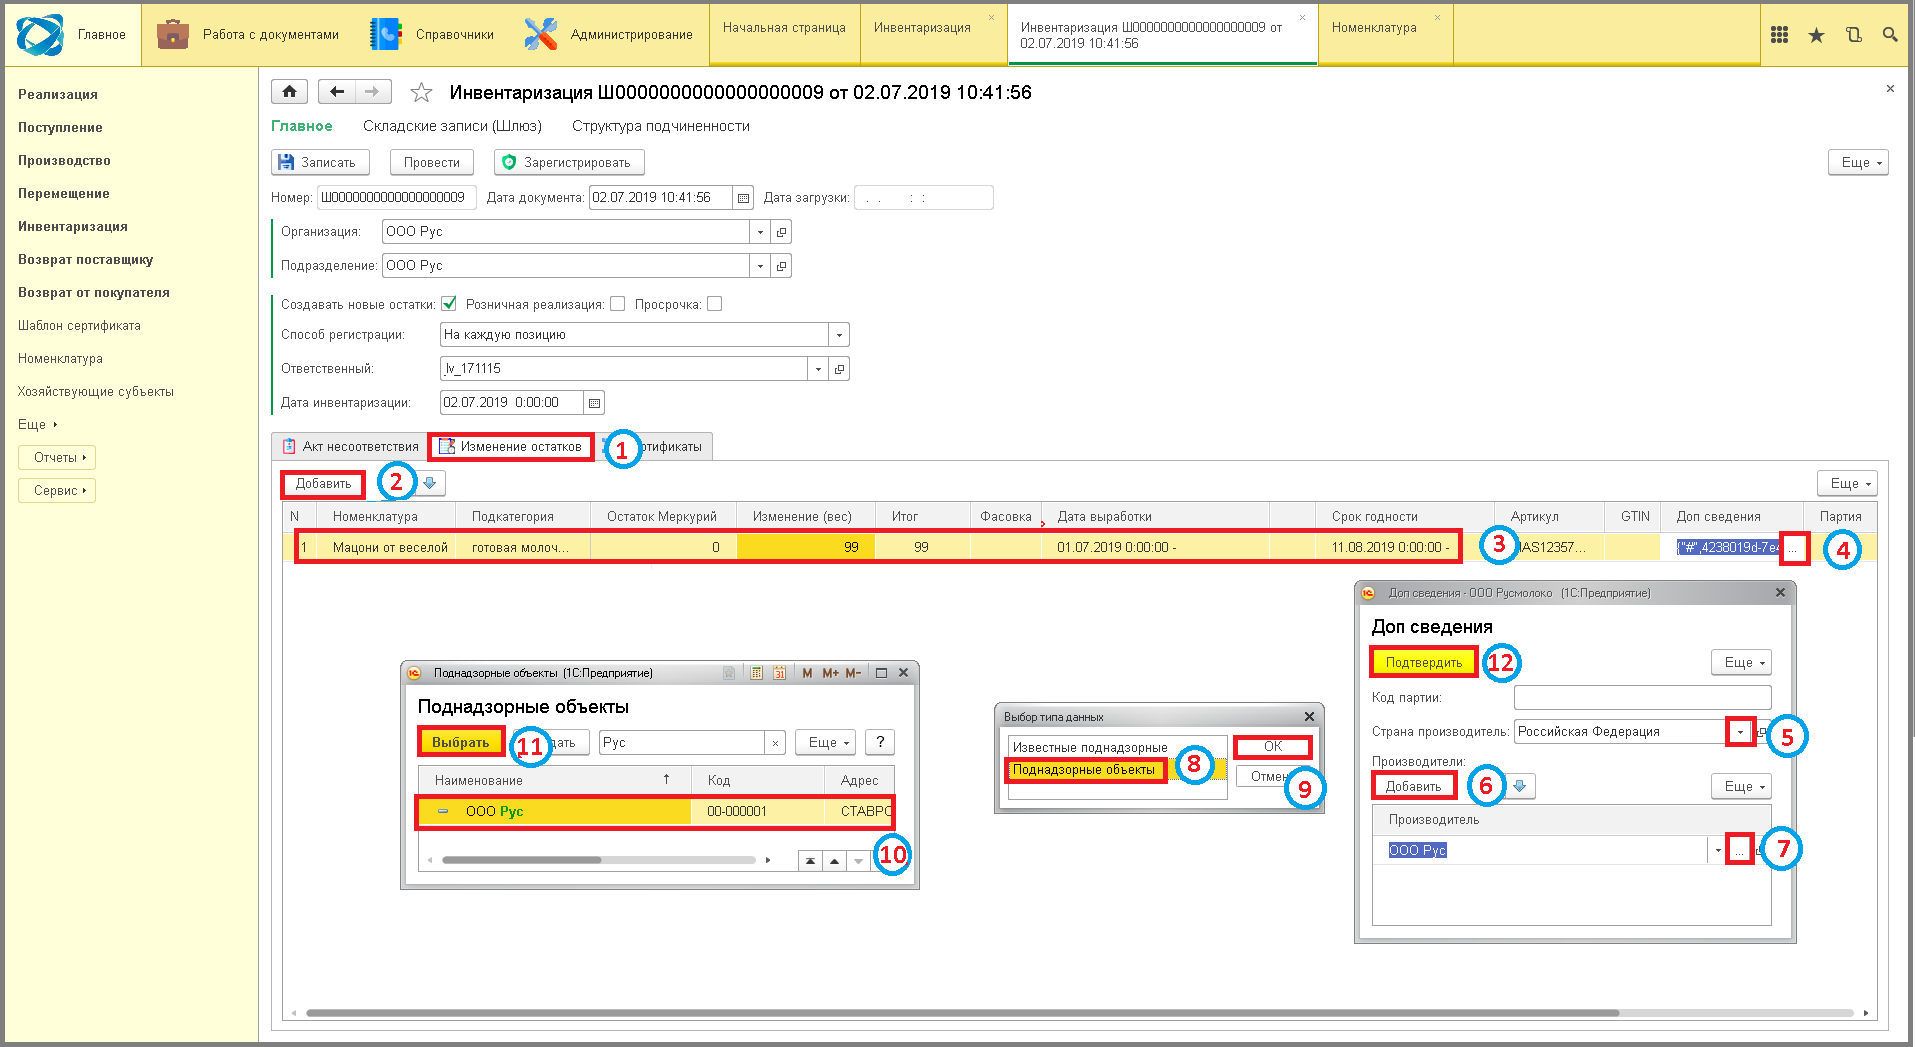
Task: Open calendar picker for Дата документа
Action: [743, 198]
